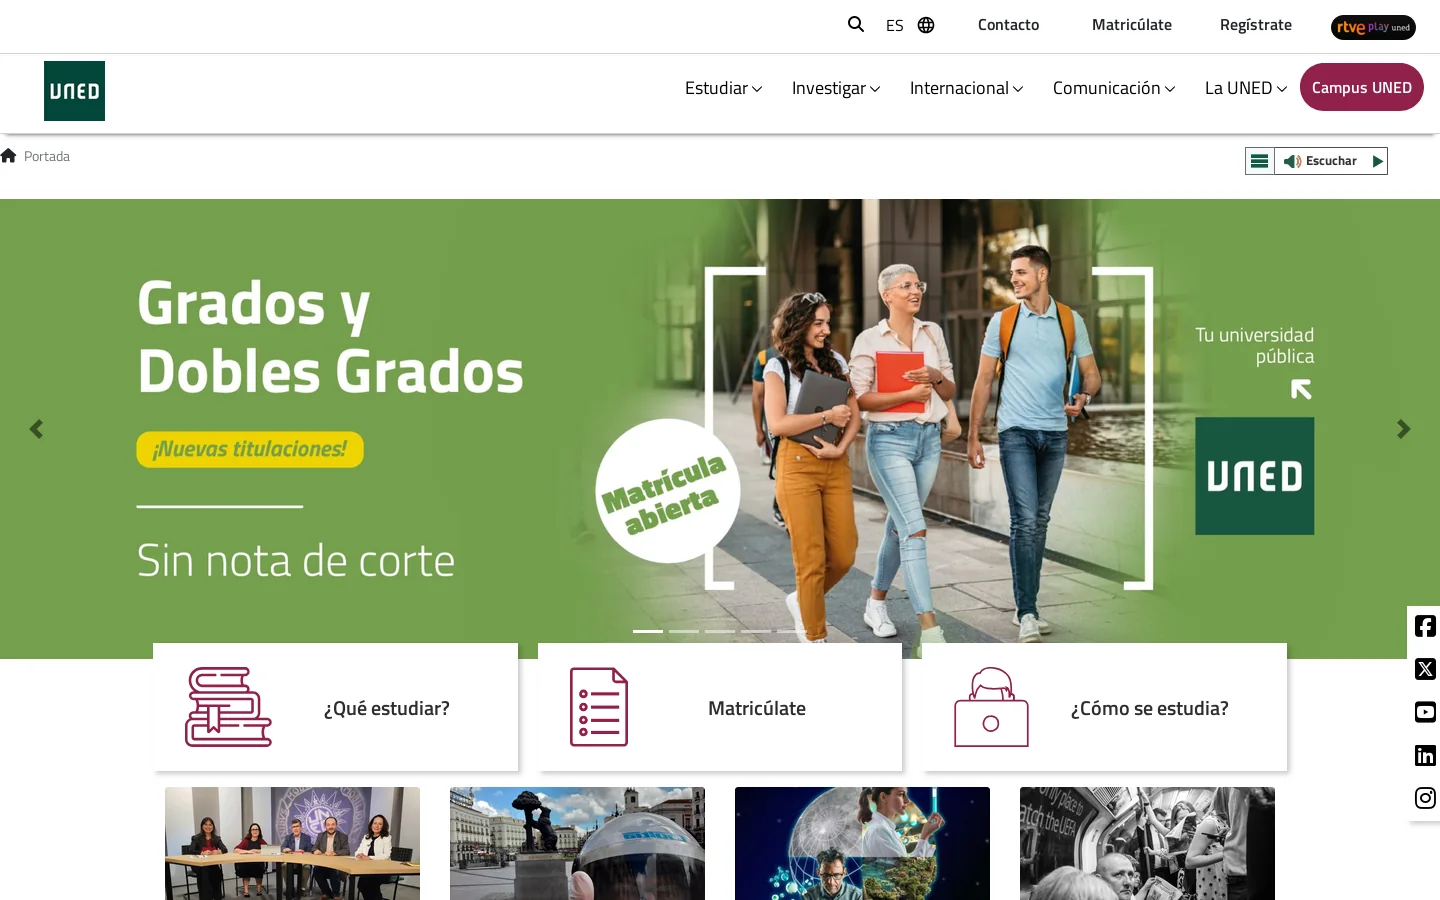Open UNED Facebook page icon

[1425, 626]
